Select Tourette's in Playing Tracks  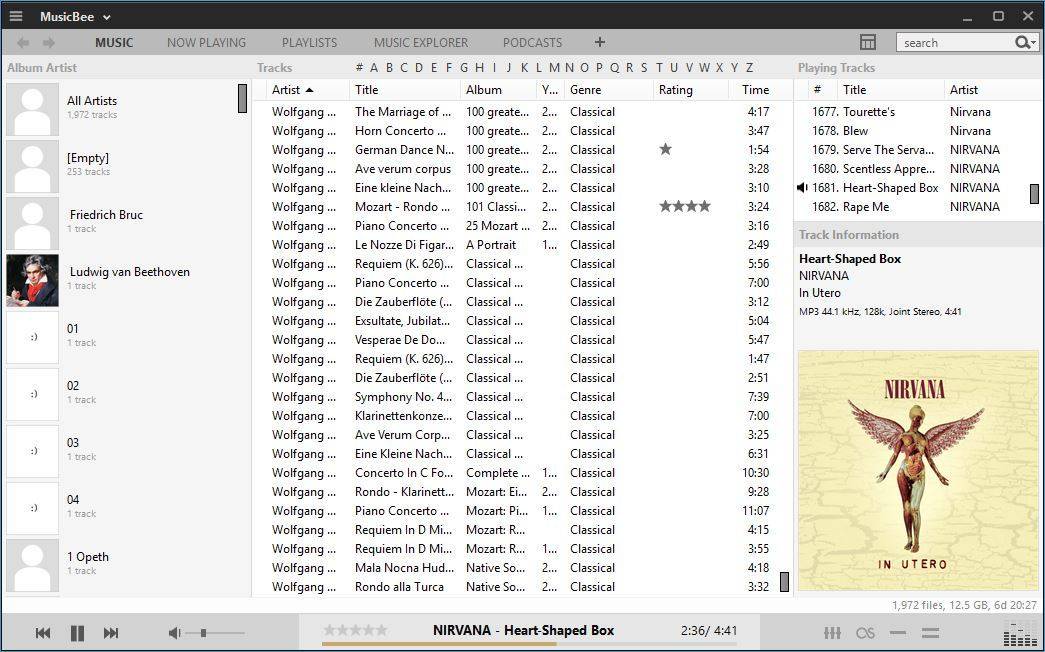[913, 112]
